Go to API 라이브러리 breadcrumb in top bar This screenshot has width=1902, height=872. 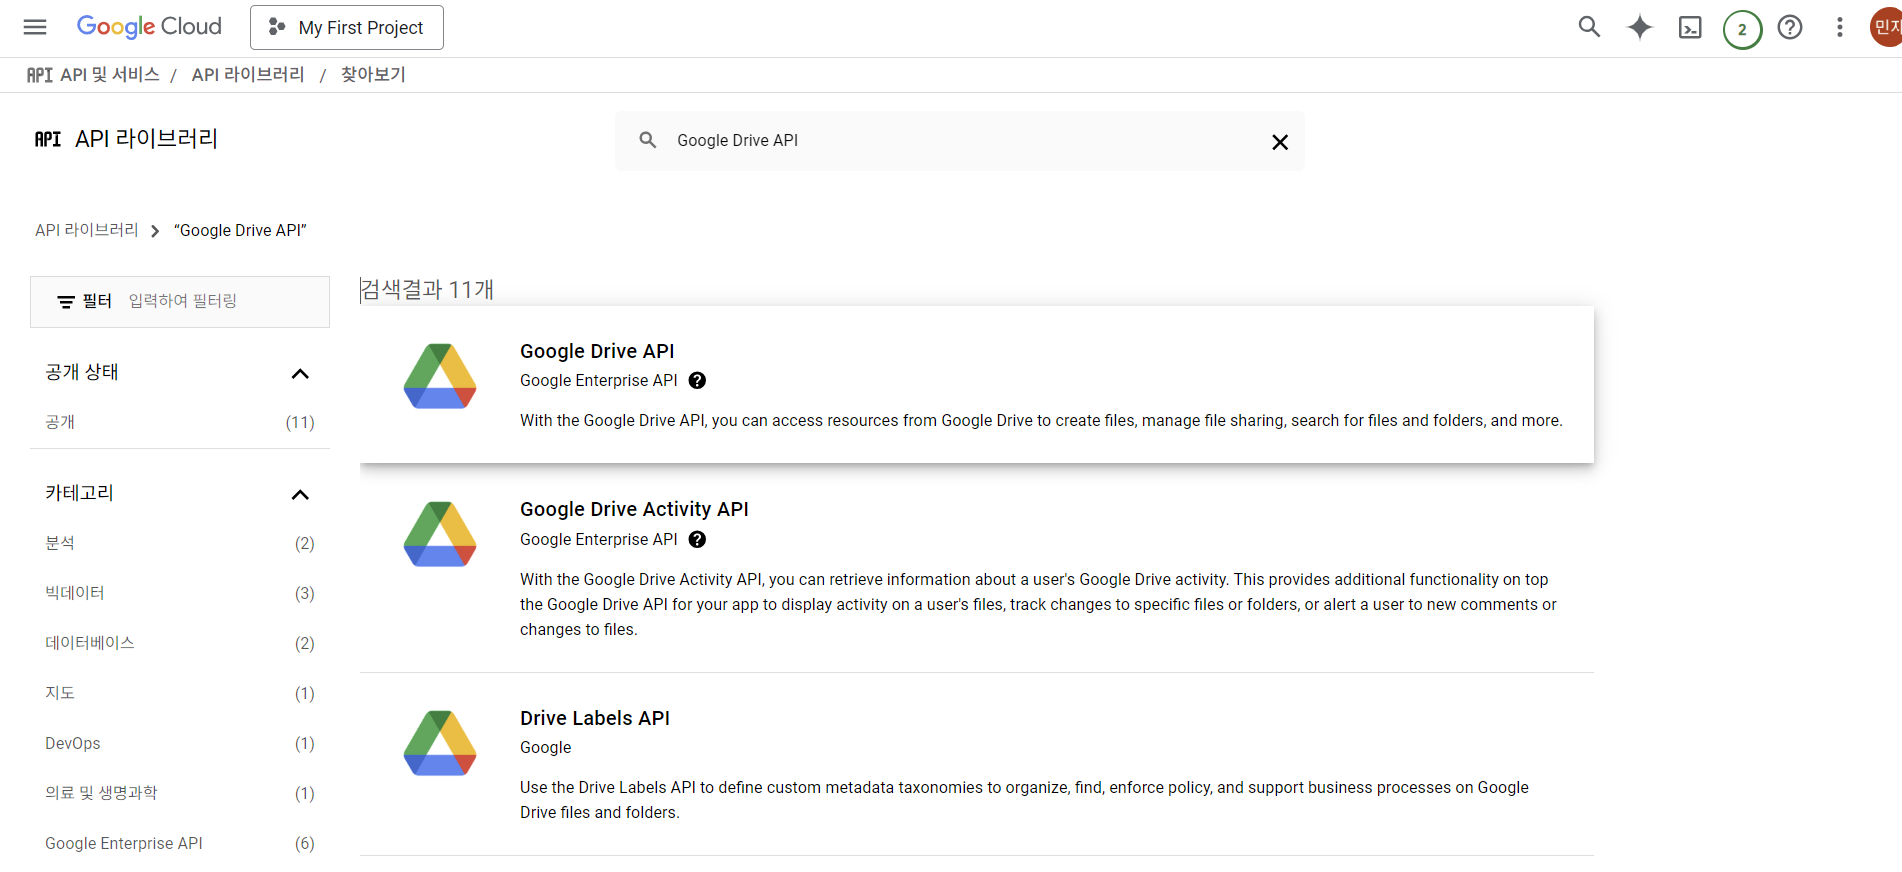[248, 75]
